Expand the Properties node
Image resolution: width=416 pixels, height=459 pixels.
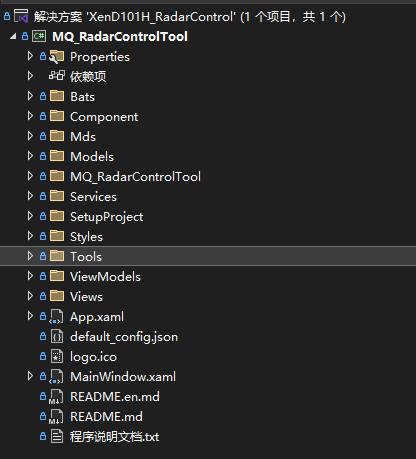coord(30,56)
